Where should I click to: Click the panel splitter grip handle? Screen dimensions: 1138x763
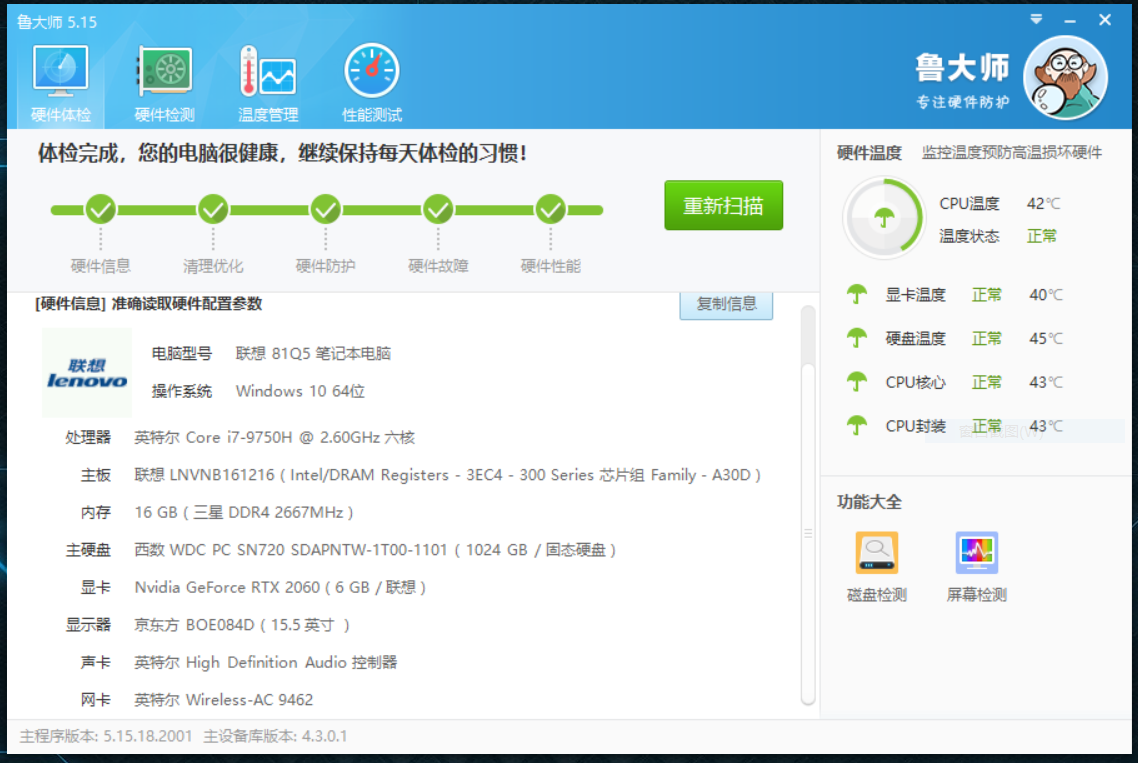point(808,534)
